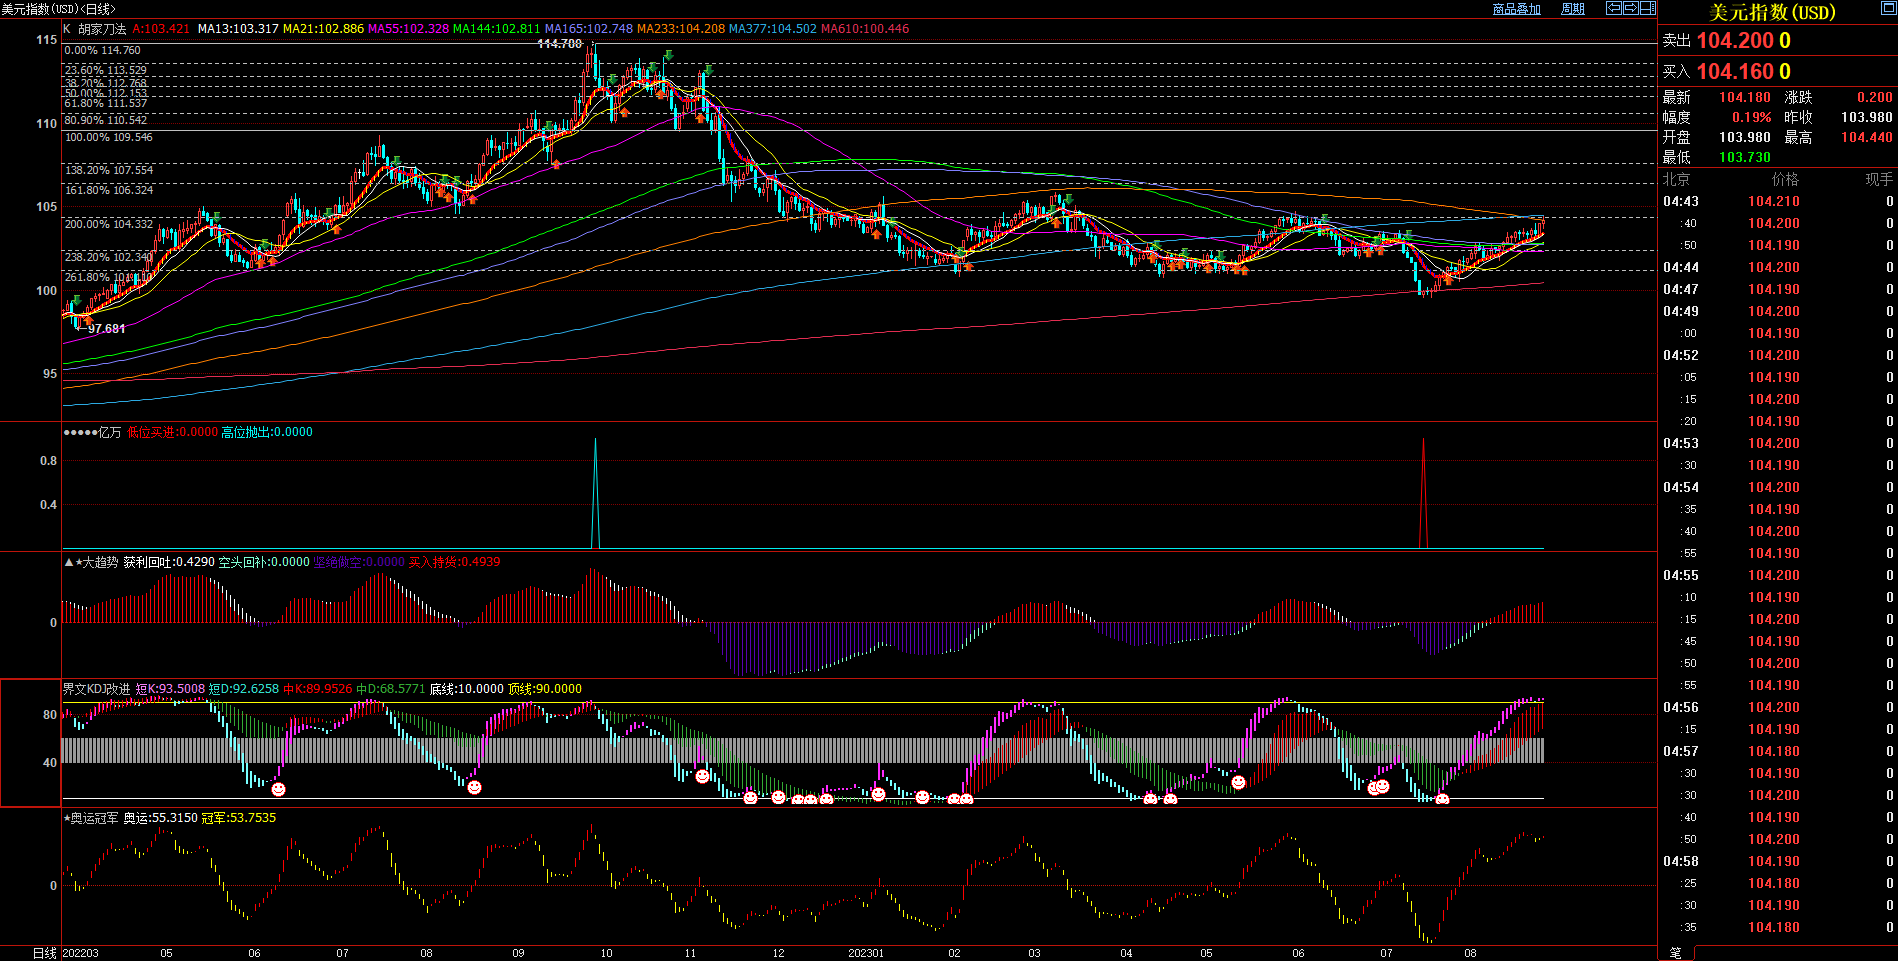This screenshot has width=1898, height=961.
Task: Click the 美元指数(USD) panel title
Action: [x=1772, y=12]
